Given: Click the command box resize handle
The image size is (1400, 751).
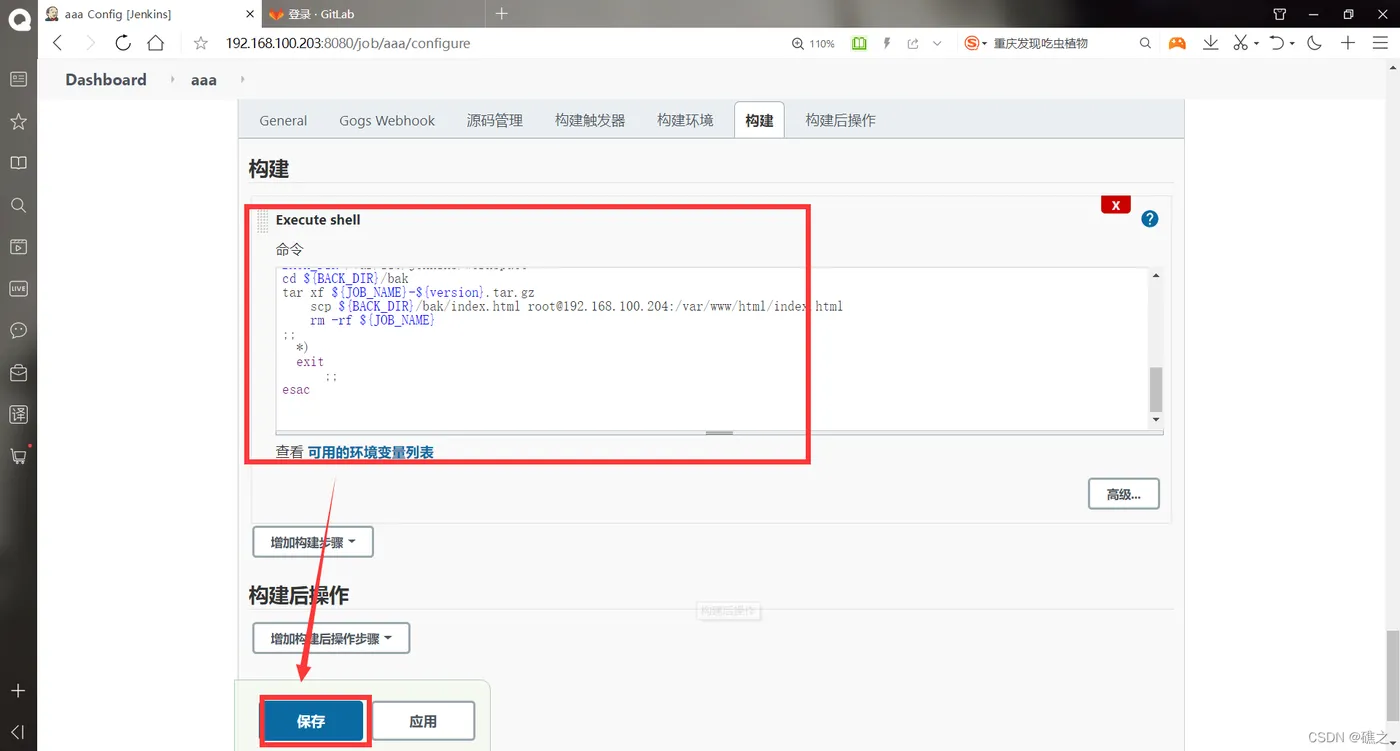Looking at the screenshot, I should (719, 433).
